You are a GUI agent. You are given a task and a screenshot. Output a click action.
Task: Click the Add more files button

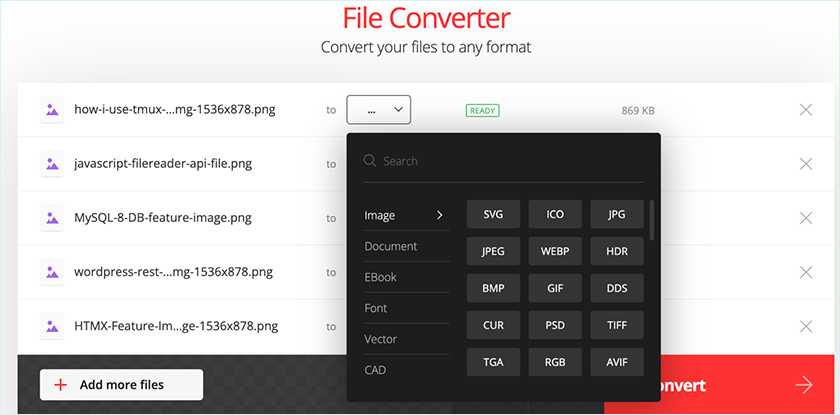(x=122, y=385)
